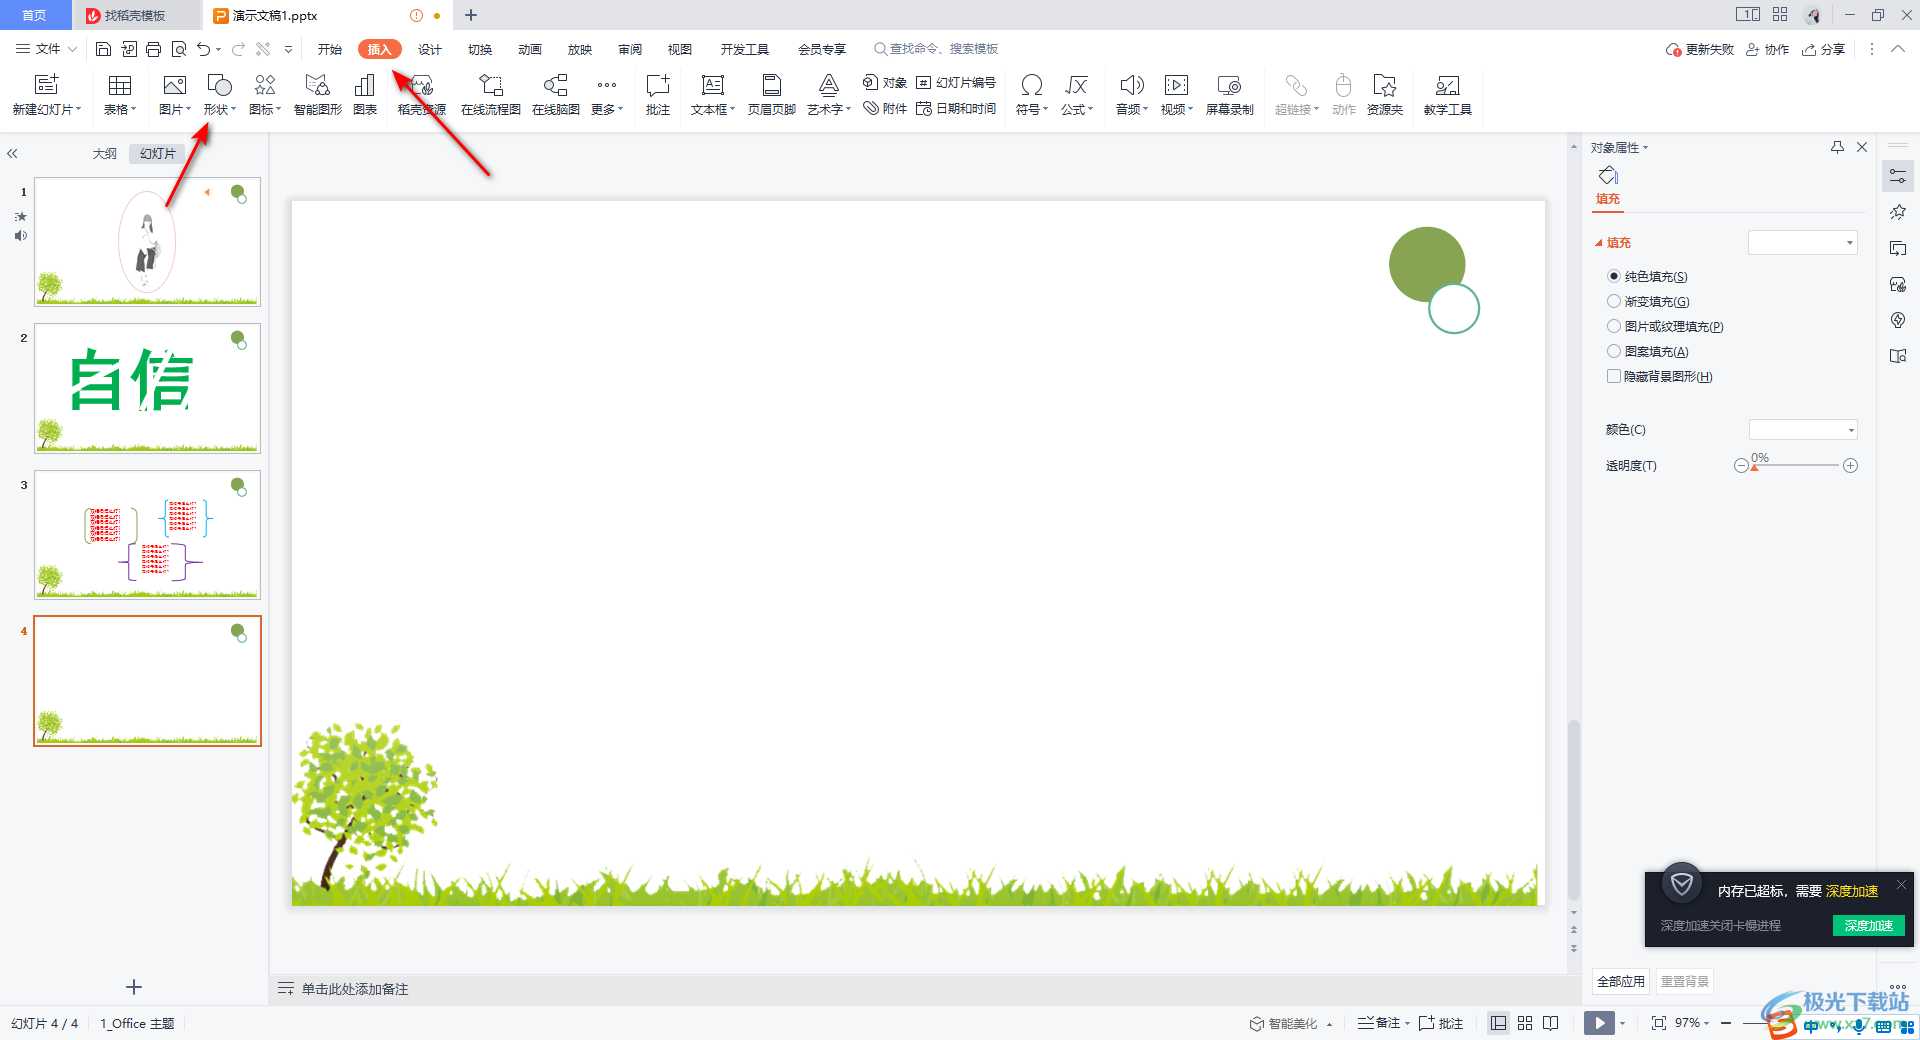Click the Picture (图片) insert icon
Viewport: 1920px width, 1040px height.
174,85
